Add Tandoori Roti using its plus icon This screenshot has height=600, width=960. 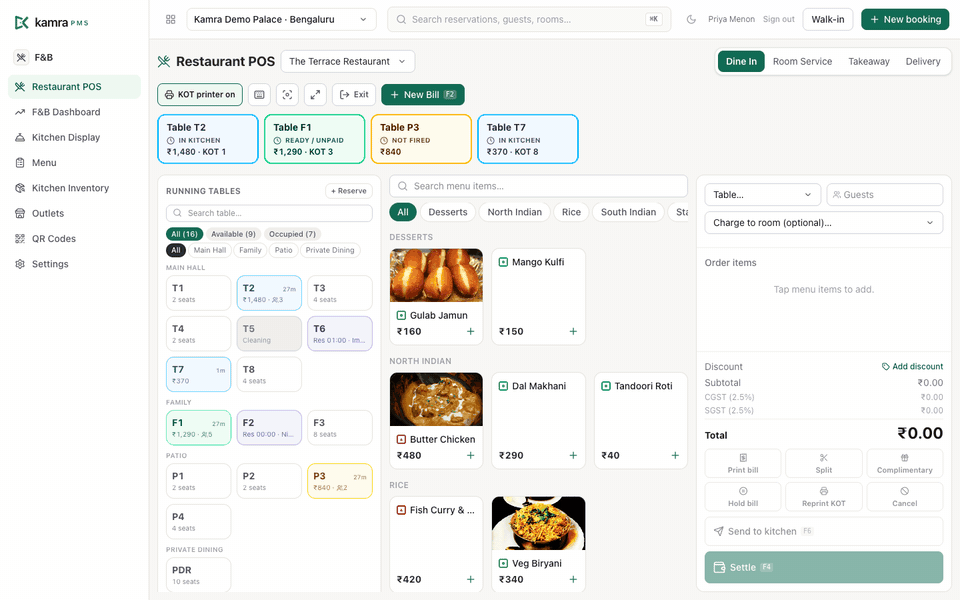pos(675,456)
